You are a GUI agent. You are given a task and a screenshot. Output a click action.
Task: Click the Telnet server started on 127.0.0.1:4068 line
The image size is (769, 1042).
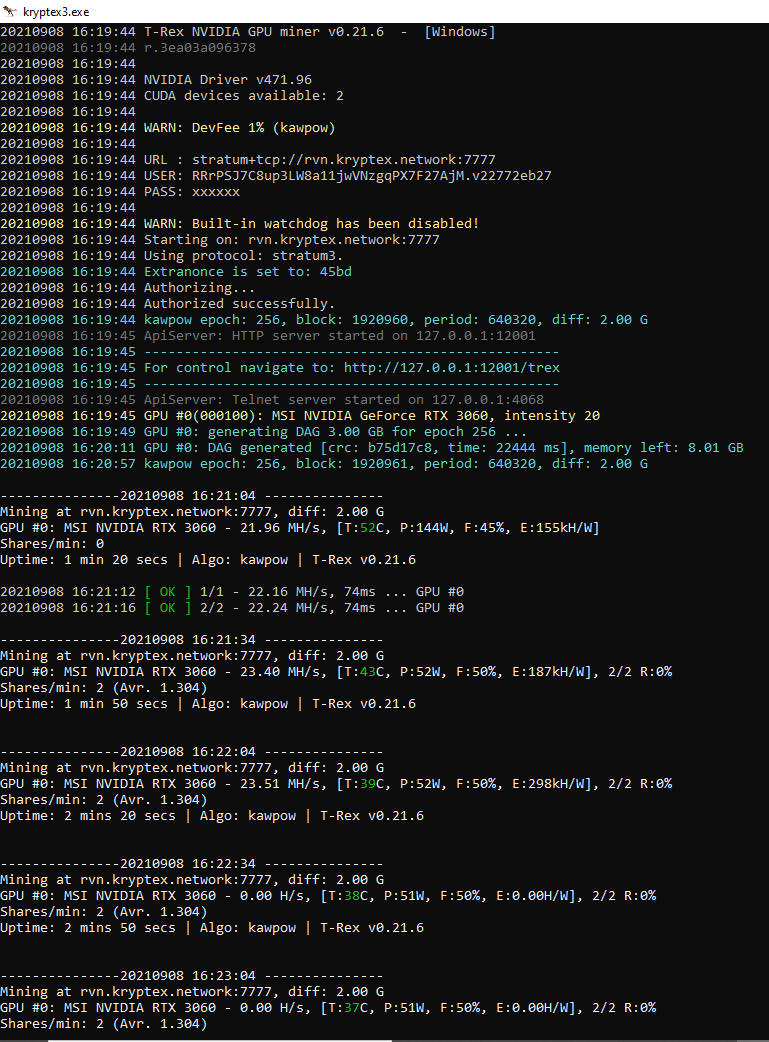pos(272,399)
